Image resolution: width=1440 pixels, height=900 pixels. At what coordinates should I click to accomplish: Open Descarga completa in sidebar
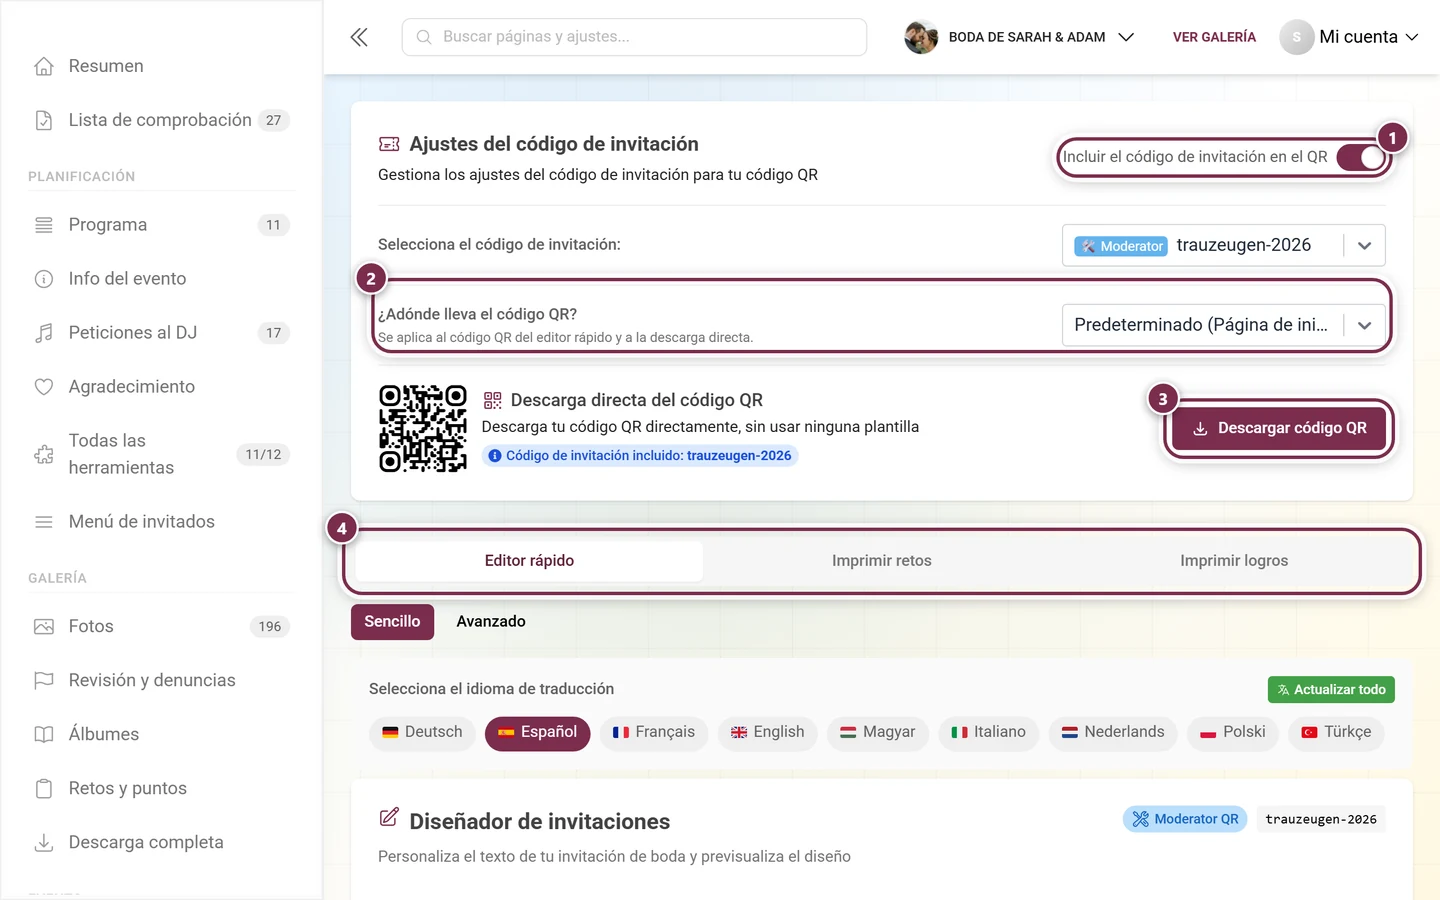[161, 843]
